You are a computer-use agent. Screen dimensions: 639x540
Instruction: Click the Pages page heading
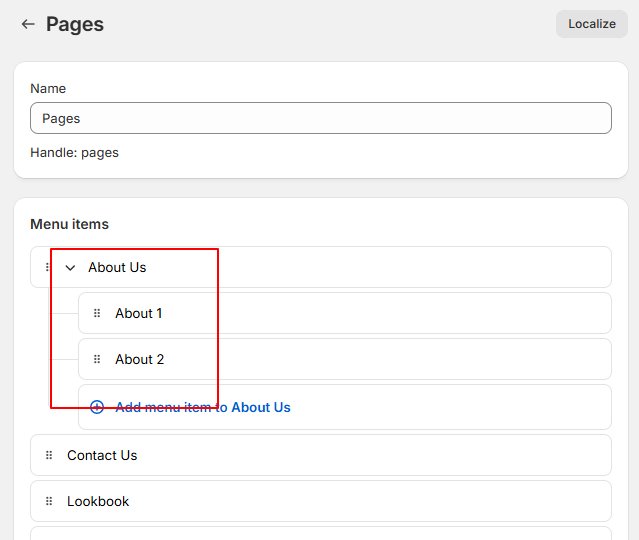point(75,24)
